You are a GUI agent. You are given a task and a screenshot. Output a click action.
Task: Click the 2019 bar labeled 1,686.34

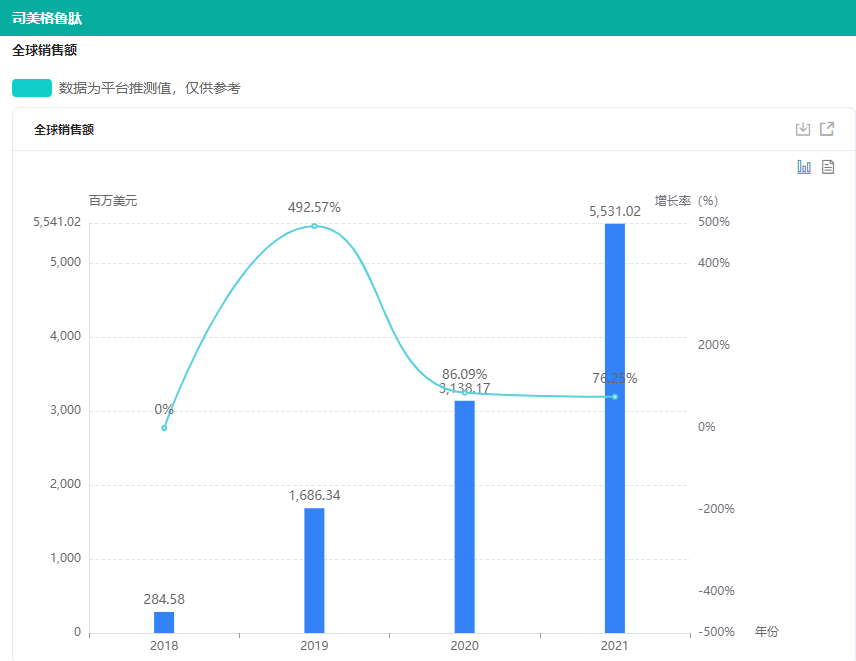(314, 570)
